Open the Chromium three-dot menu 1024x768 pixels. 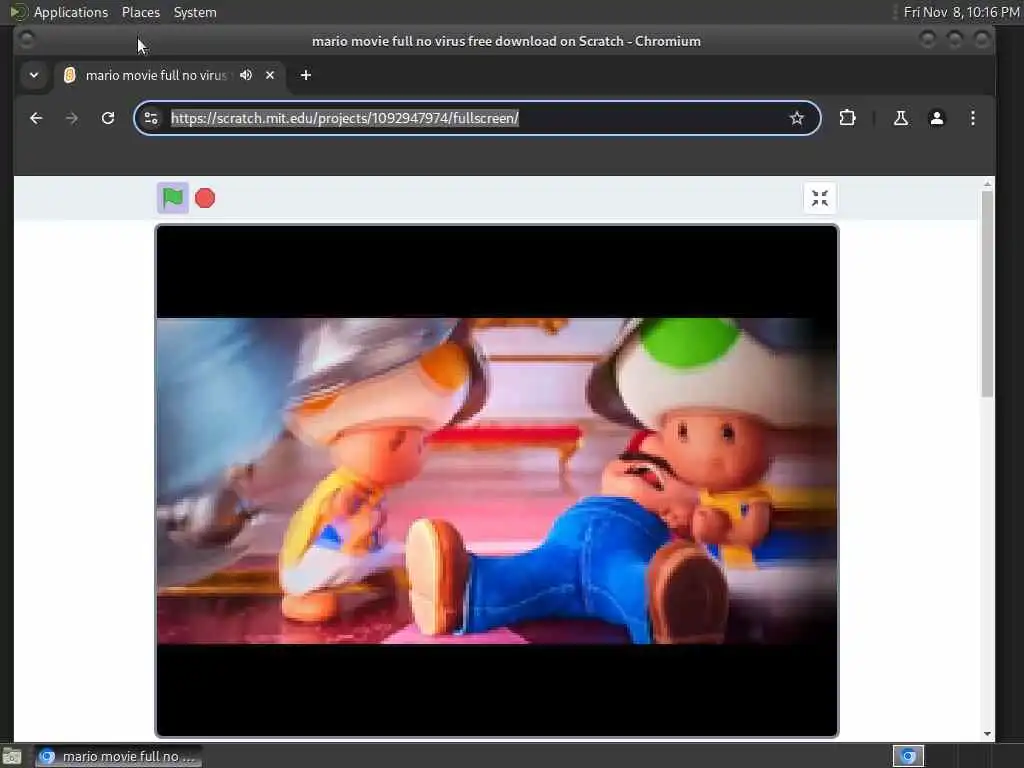(972, 118)
